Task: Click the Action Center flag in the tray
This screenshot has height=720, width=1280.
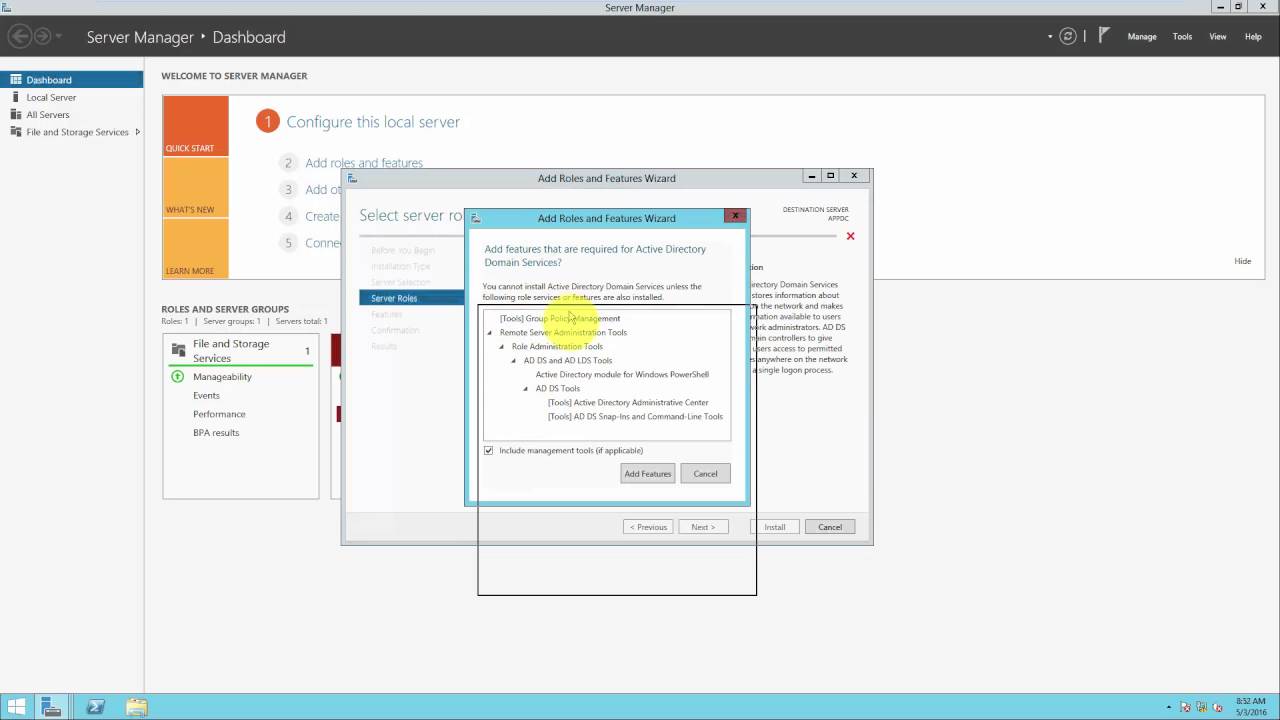Action: tap(1185, 707)
